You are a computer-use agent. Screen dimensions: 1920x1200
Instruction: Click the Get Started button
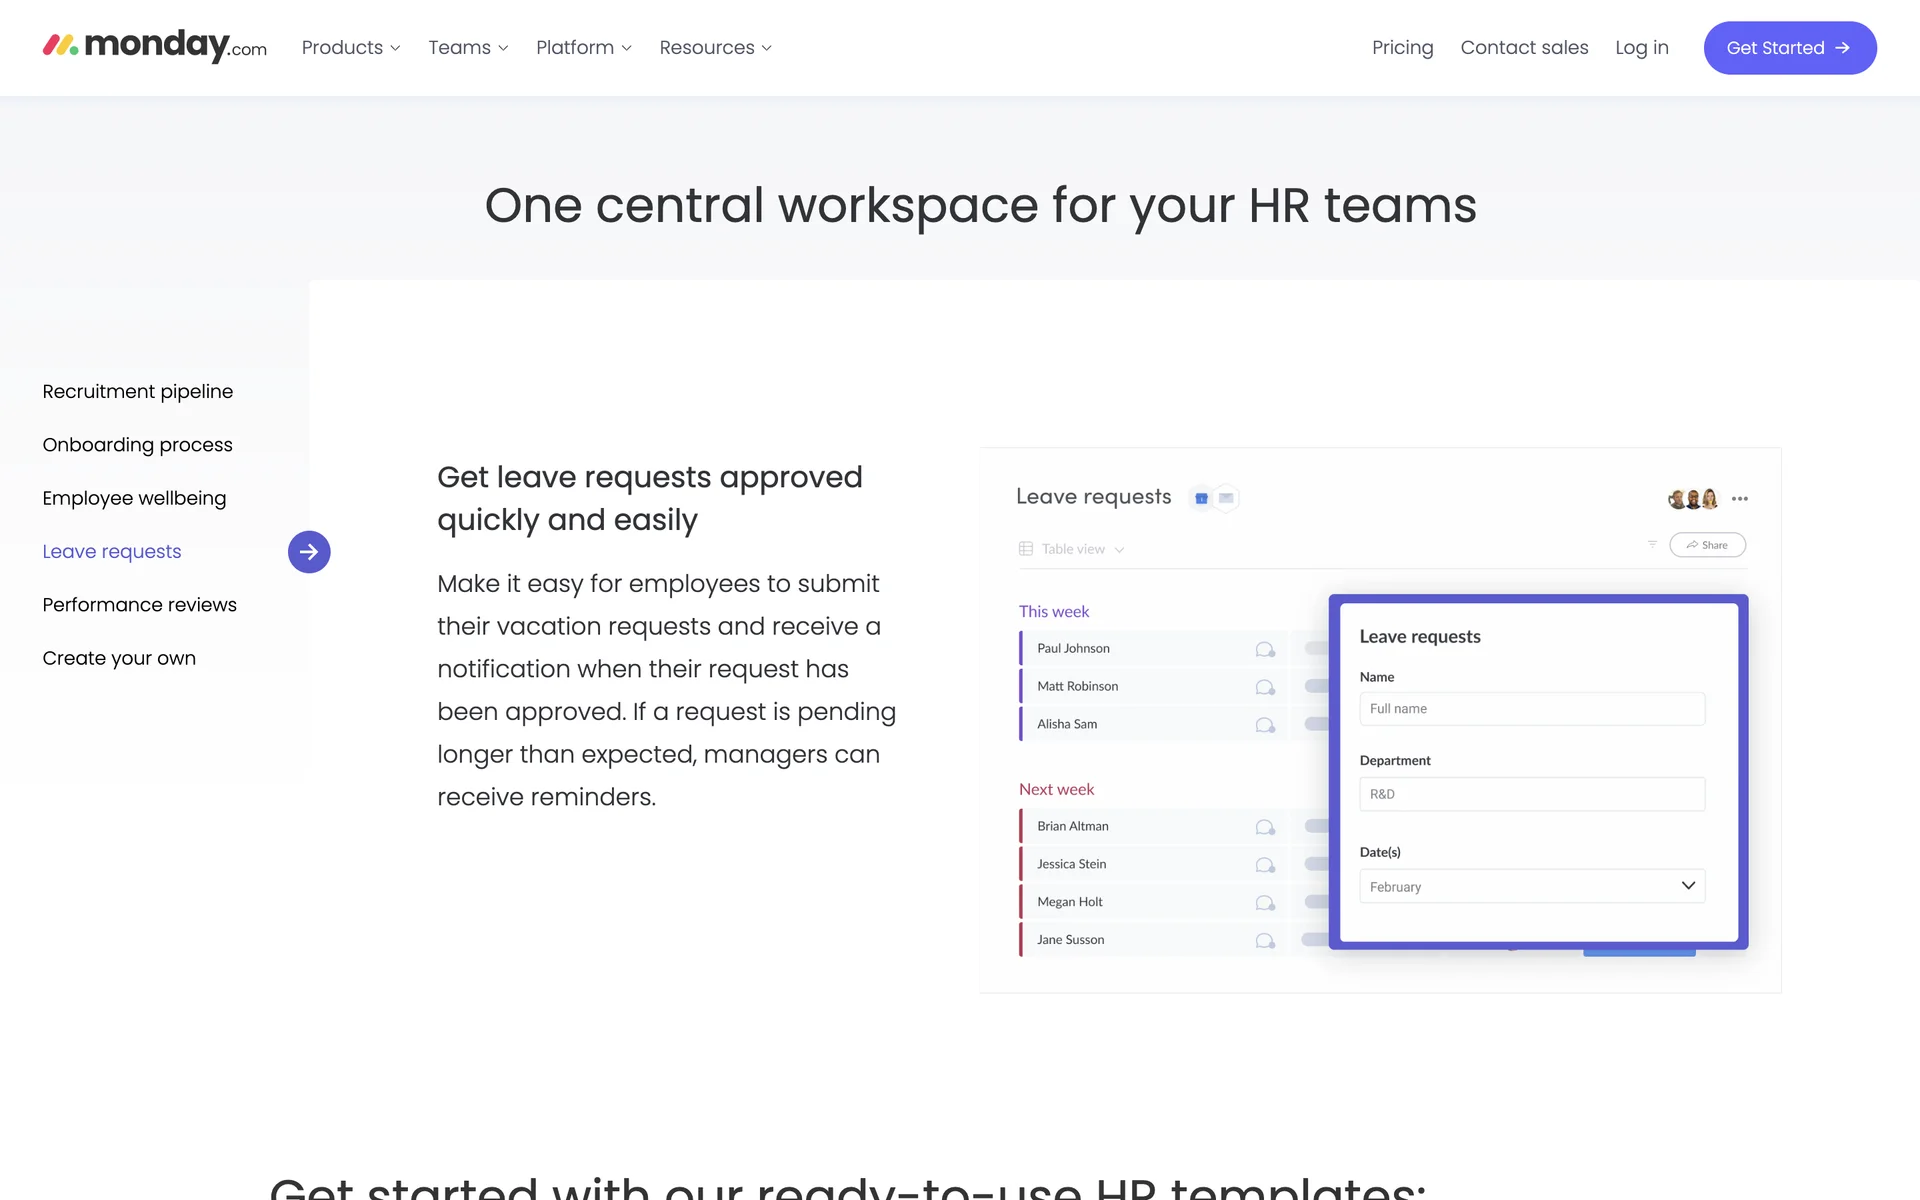(1789, 48)
